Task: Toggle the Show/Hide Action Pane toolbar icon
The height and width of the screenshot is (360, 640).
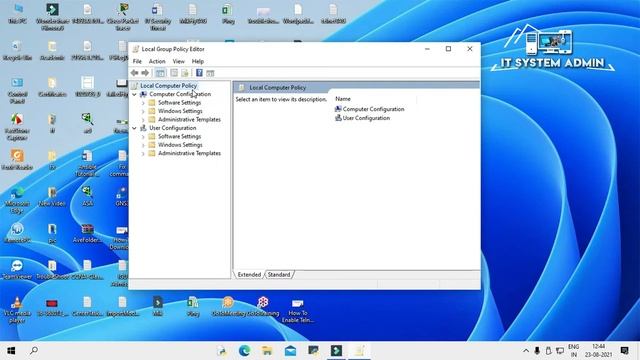Action: [x=210, y=73]
